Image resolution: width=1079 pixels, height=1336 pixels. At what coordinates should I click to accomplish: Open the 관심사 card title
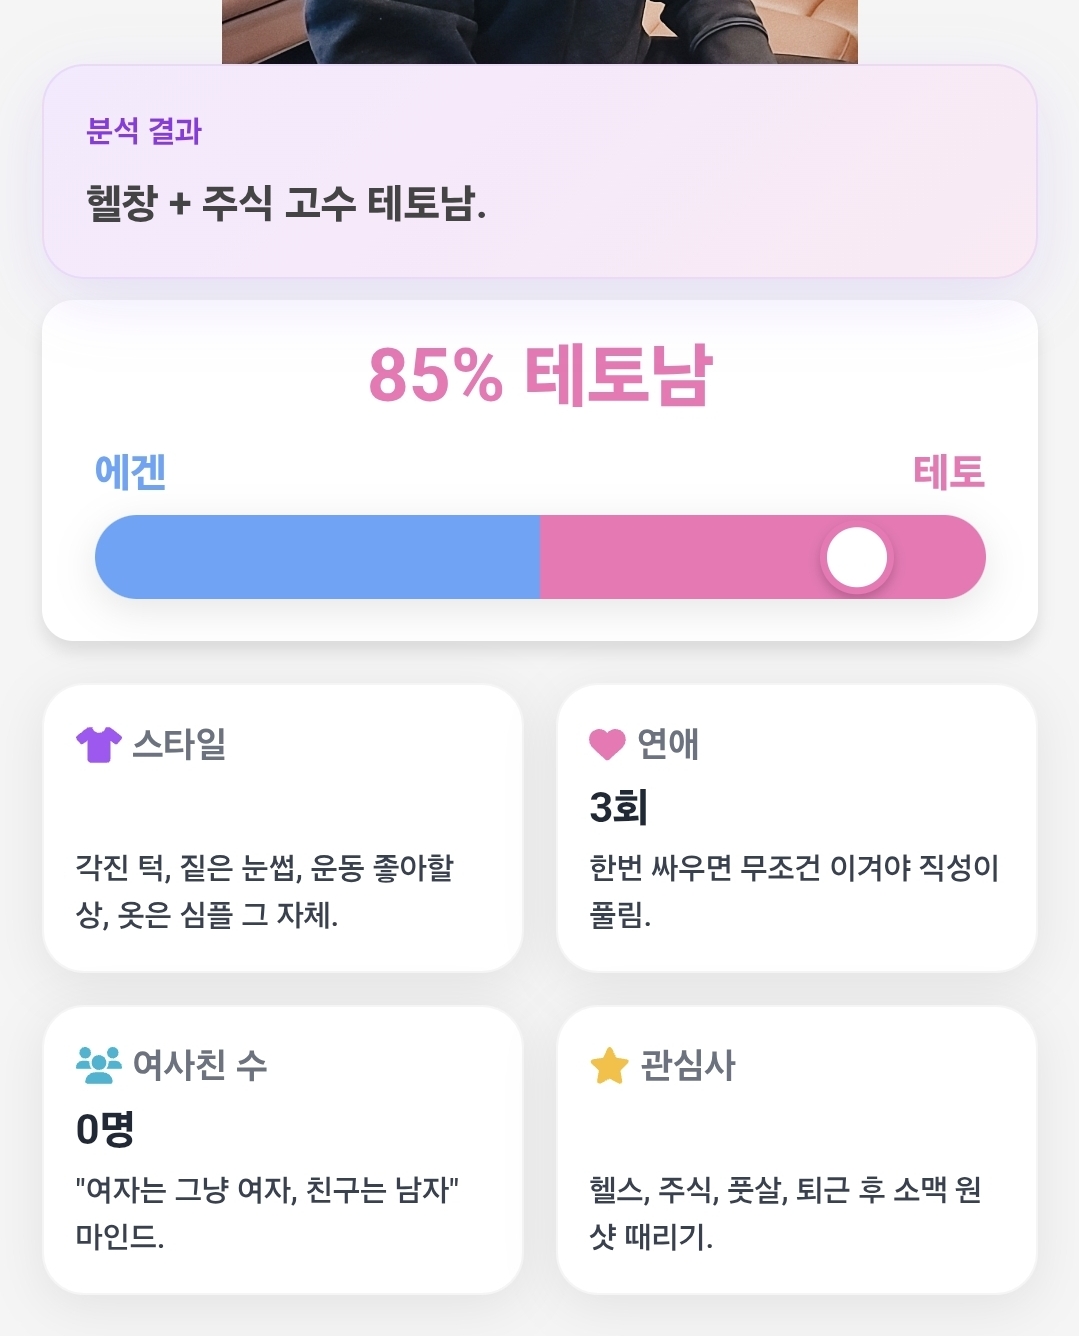[688, 1065]
